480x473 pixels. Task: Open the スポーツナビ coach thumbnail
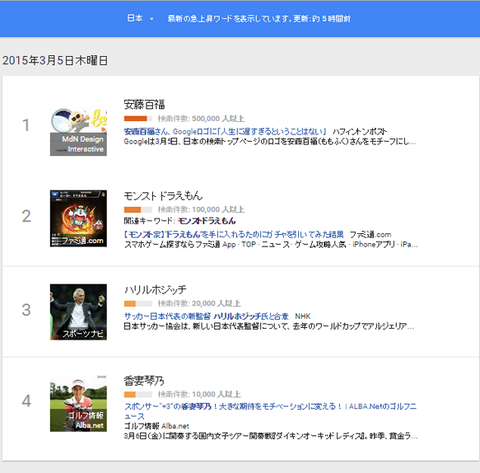(78, 312)
